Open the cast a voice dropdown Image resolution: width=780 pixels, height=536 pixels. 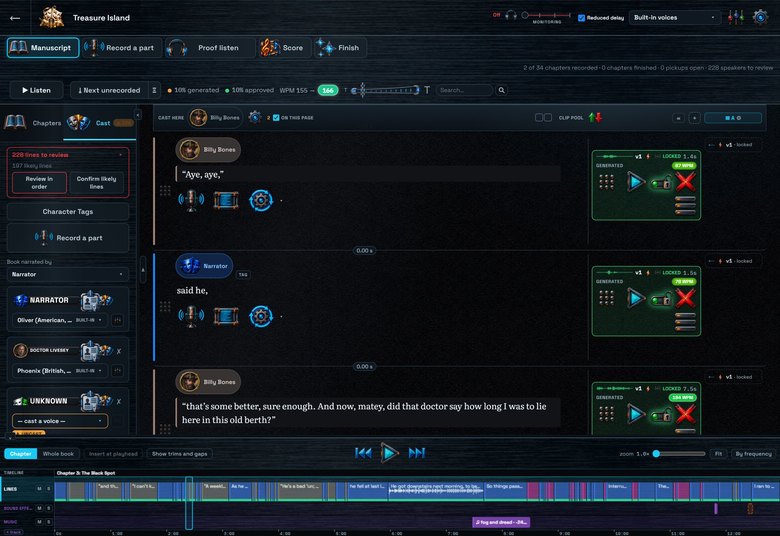[x=59, y=421]
